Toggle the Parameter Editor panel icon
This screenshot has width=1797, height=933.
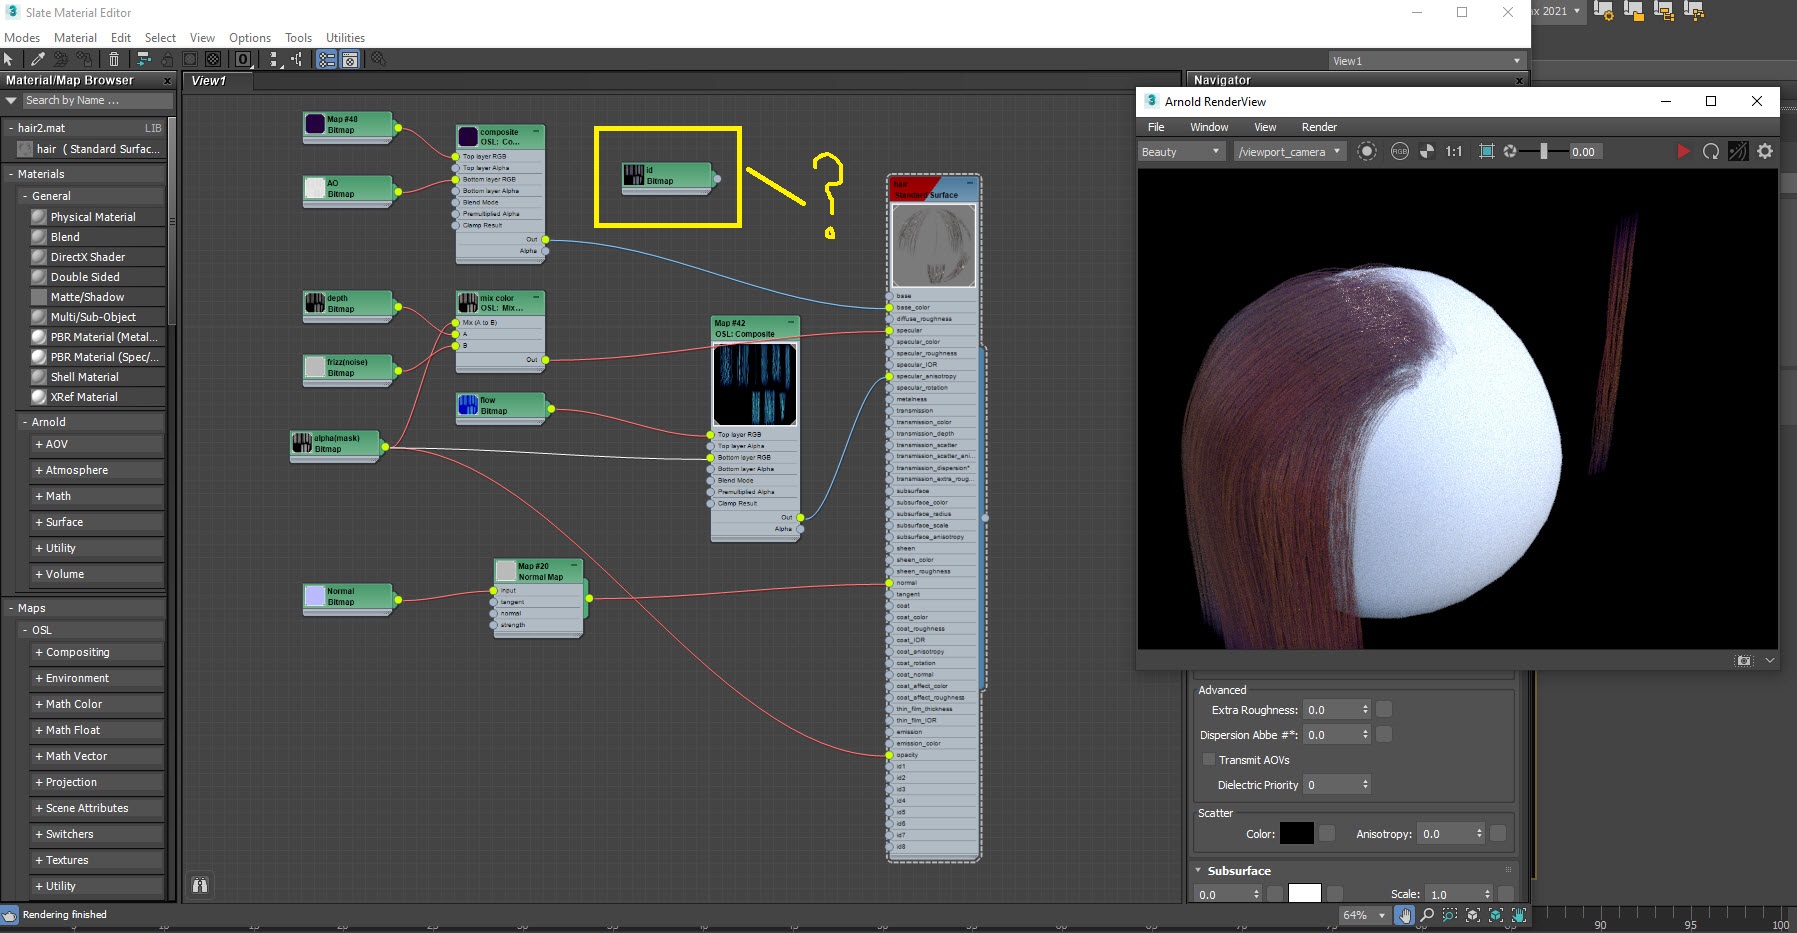tap(349, 59)
